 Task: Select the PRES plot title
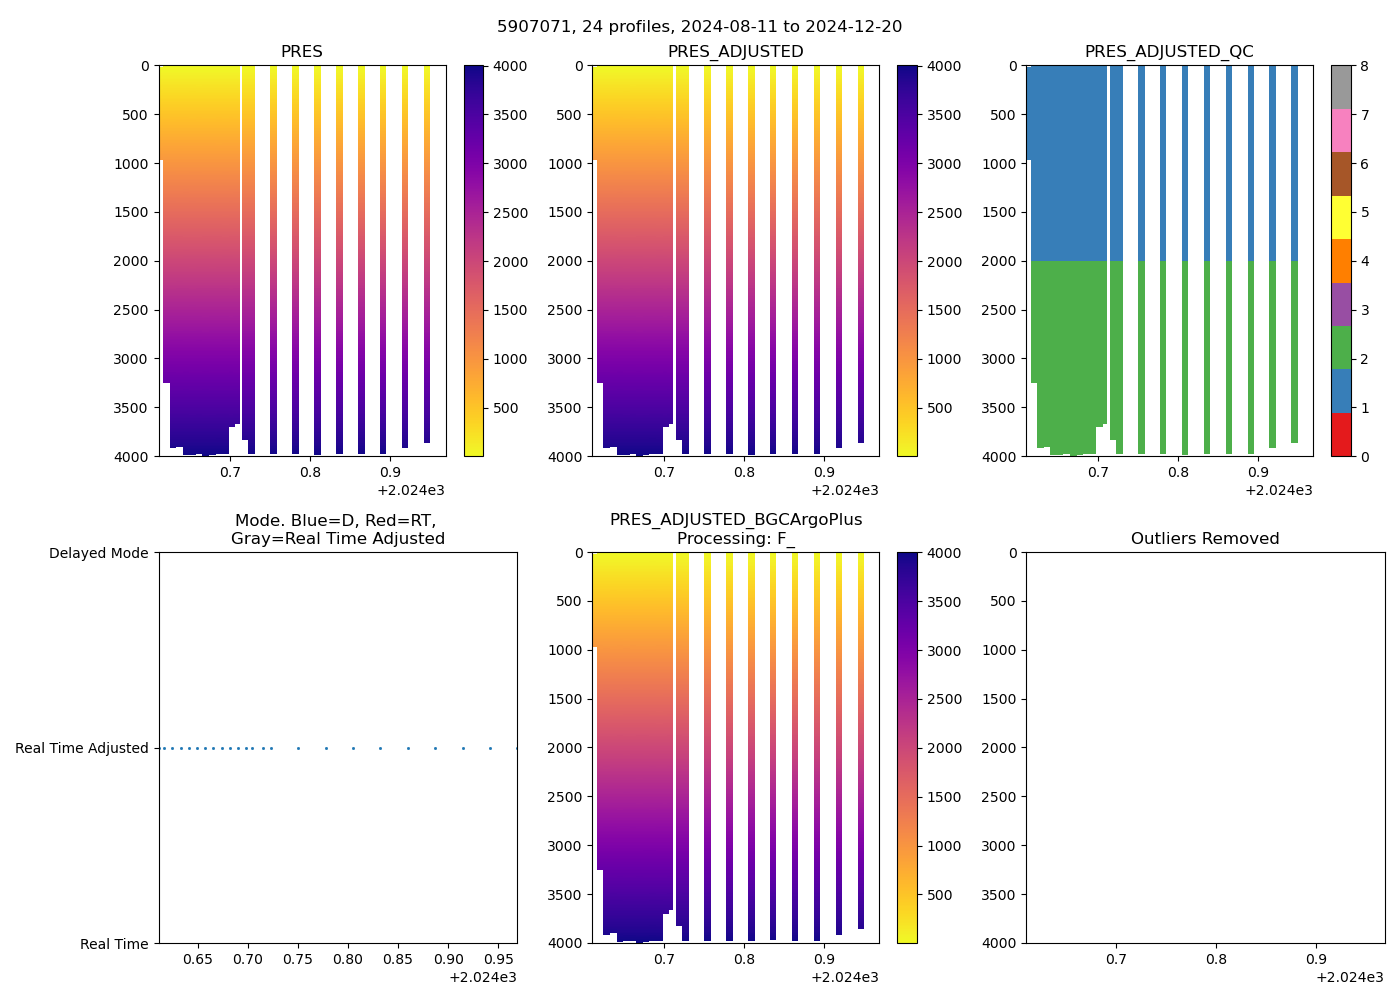(301, 52)
